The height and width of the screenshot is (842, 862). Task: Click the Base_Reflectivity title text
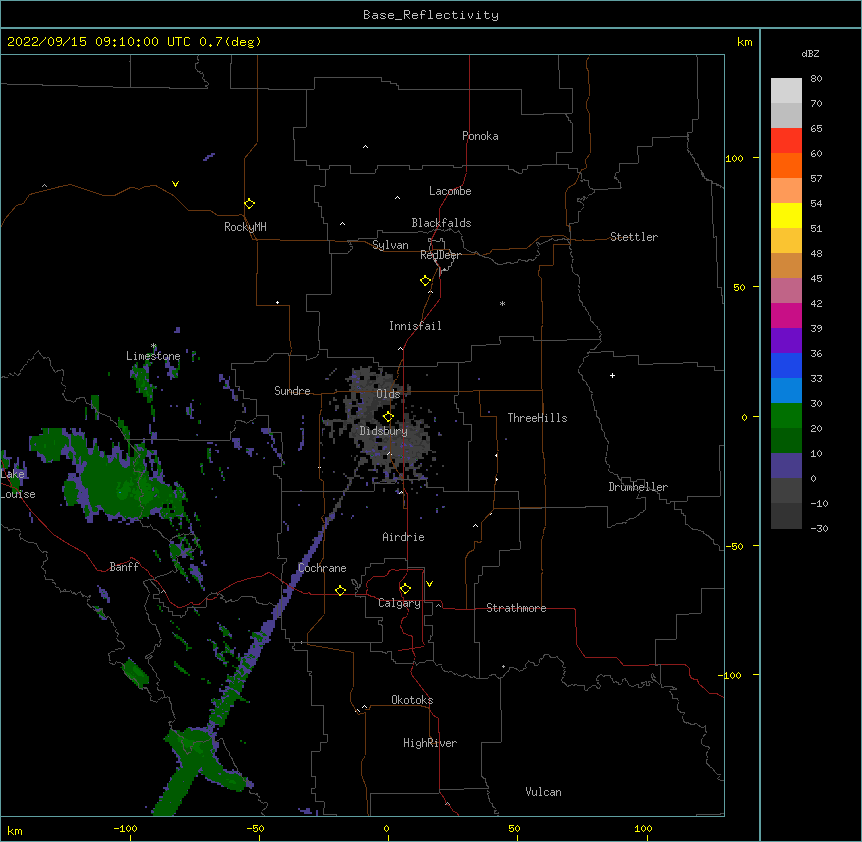[x=431, y=15]
